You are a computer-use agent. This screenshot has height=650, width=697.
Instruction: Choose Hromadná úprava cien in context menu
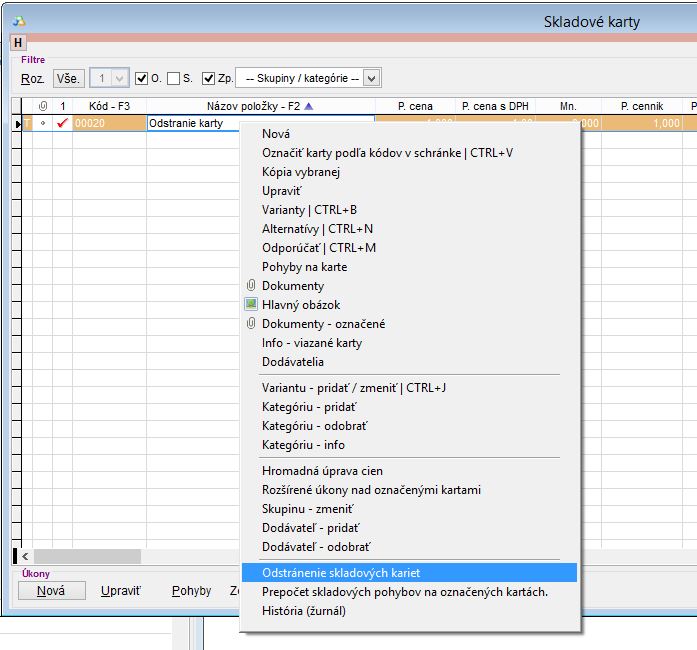[322, 471]
